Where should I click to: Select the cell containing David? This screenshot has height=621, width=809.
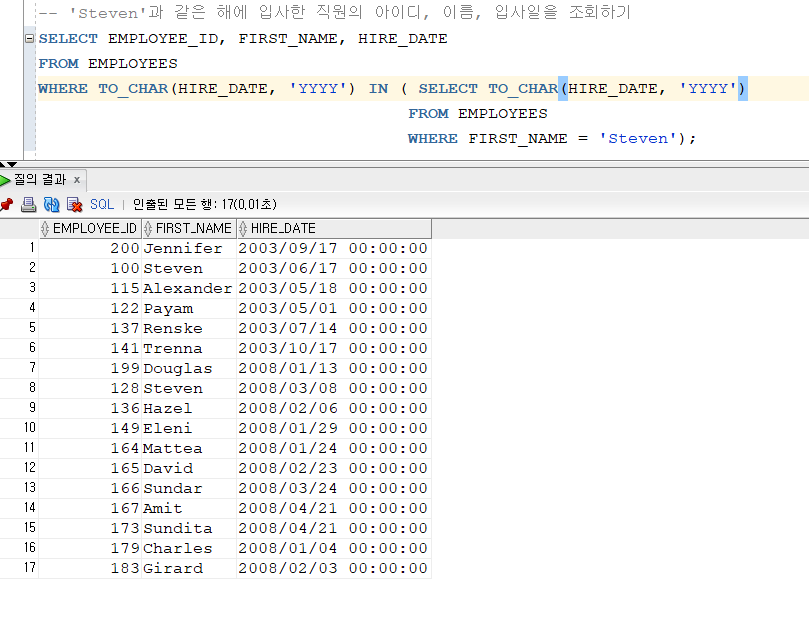189,468
